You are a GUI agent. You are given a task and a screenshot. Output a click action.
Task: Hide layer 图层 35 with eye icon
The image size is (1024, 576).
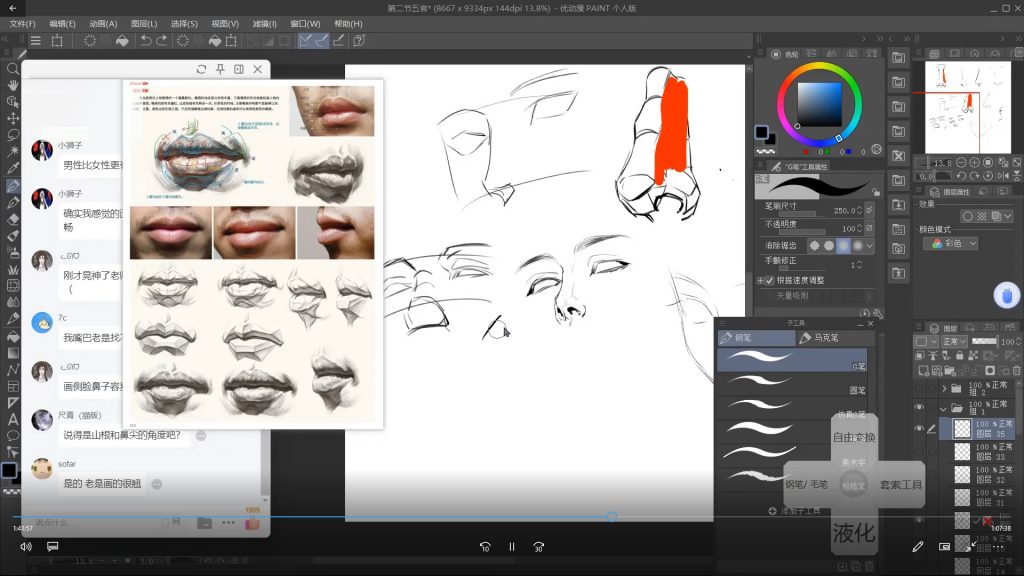click(x=919, y=428)
